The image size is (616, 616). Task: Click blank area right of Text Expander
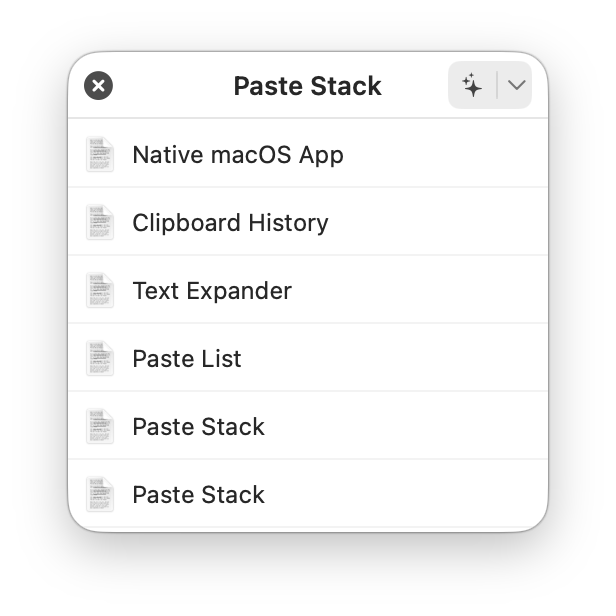[420, 291]
